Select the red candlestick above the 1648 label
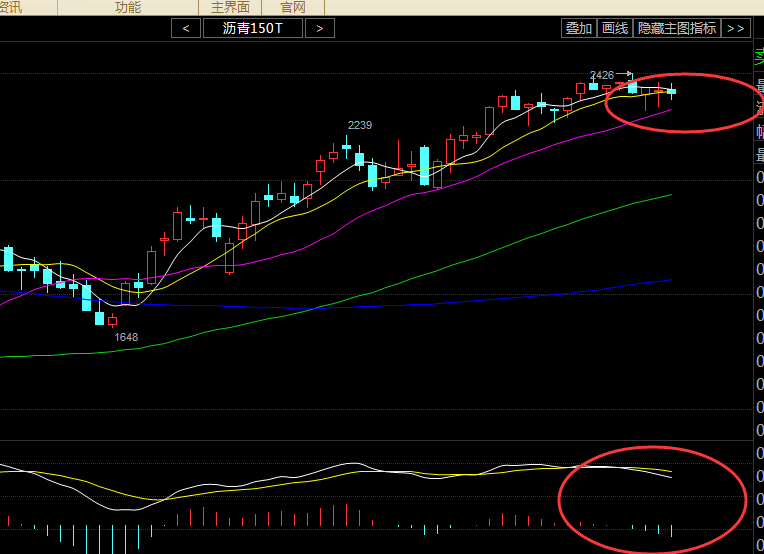The height and width of the screenshot is (554, 764). [x=112, y=321]
